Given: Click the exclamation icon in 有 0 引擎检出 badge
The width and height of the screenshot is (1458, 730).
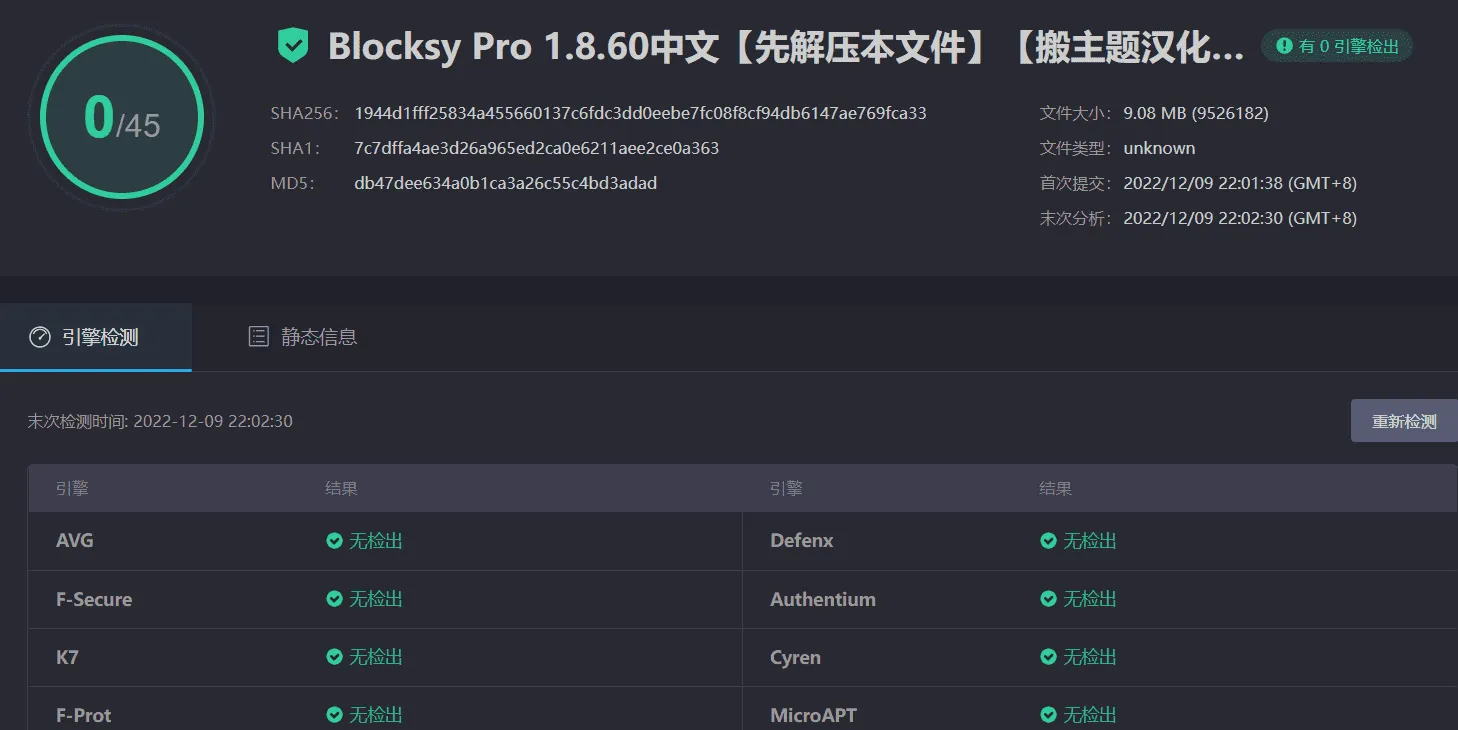Looking at the screenshot, I should [1285, 46].
